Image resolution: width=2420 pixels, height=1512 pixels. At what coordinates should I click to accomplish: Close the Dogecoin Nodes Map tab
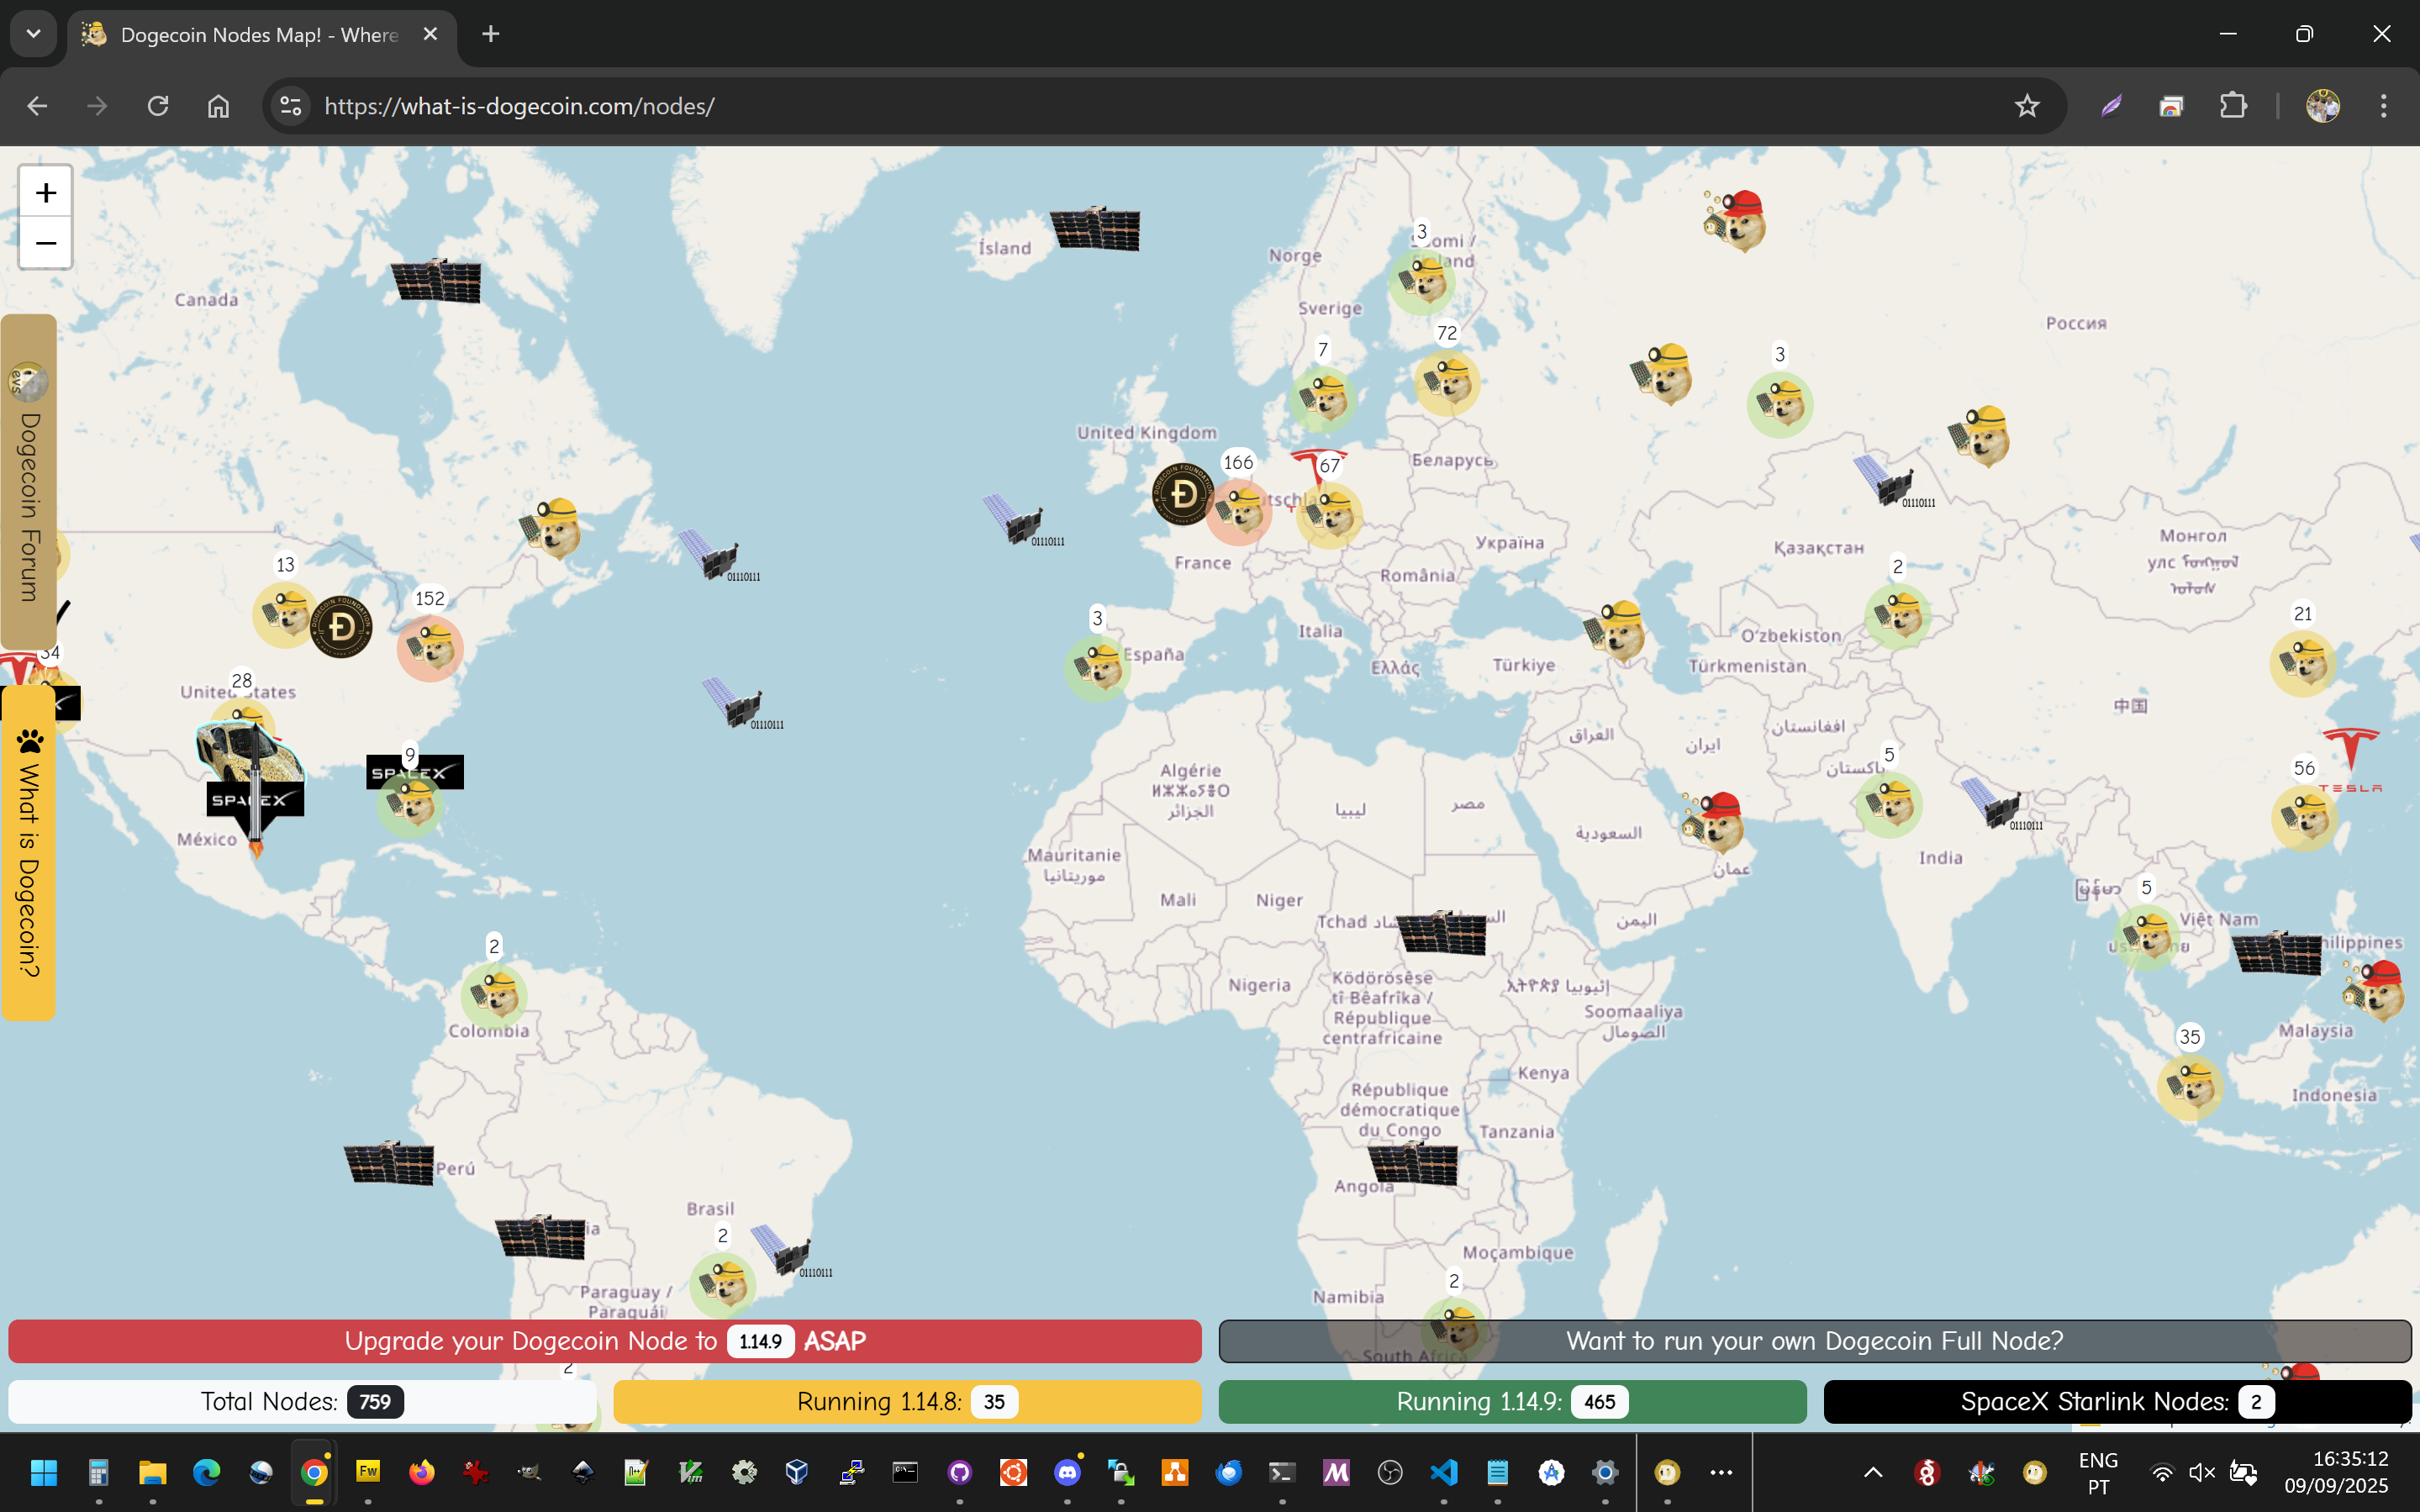(x=431, y=34)
